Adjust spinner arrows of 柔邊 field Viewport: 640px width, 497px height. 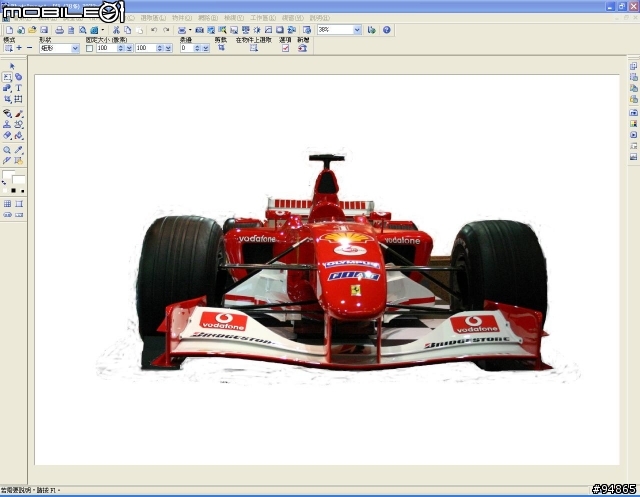click(198, 48)
